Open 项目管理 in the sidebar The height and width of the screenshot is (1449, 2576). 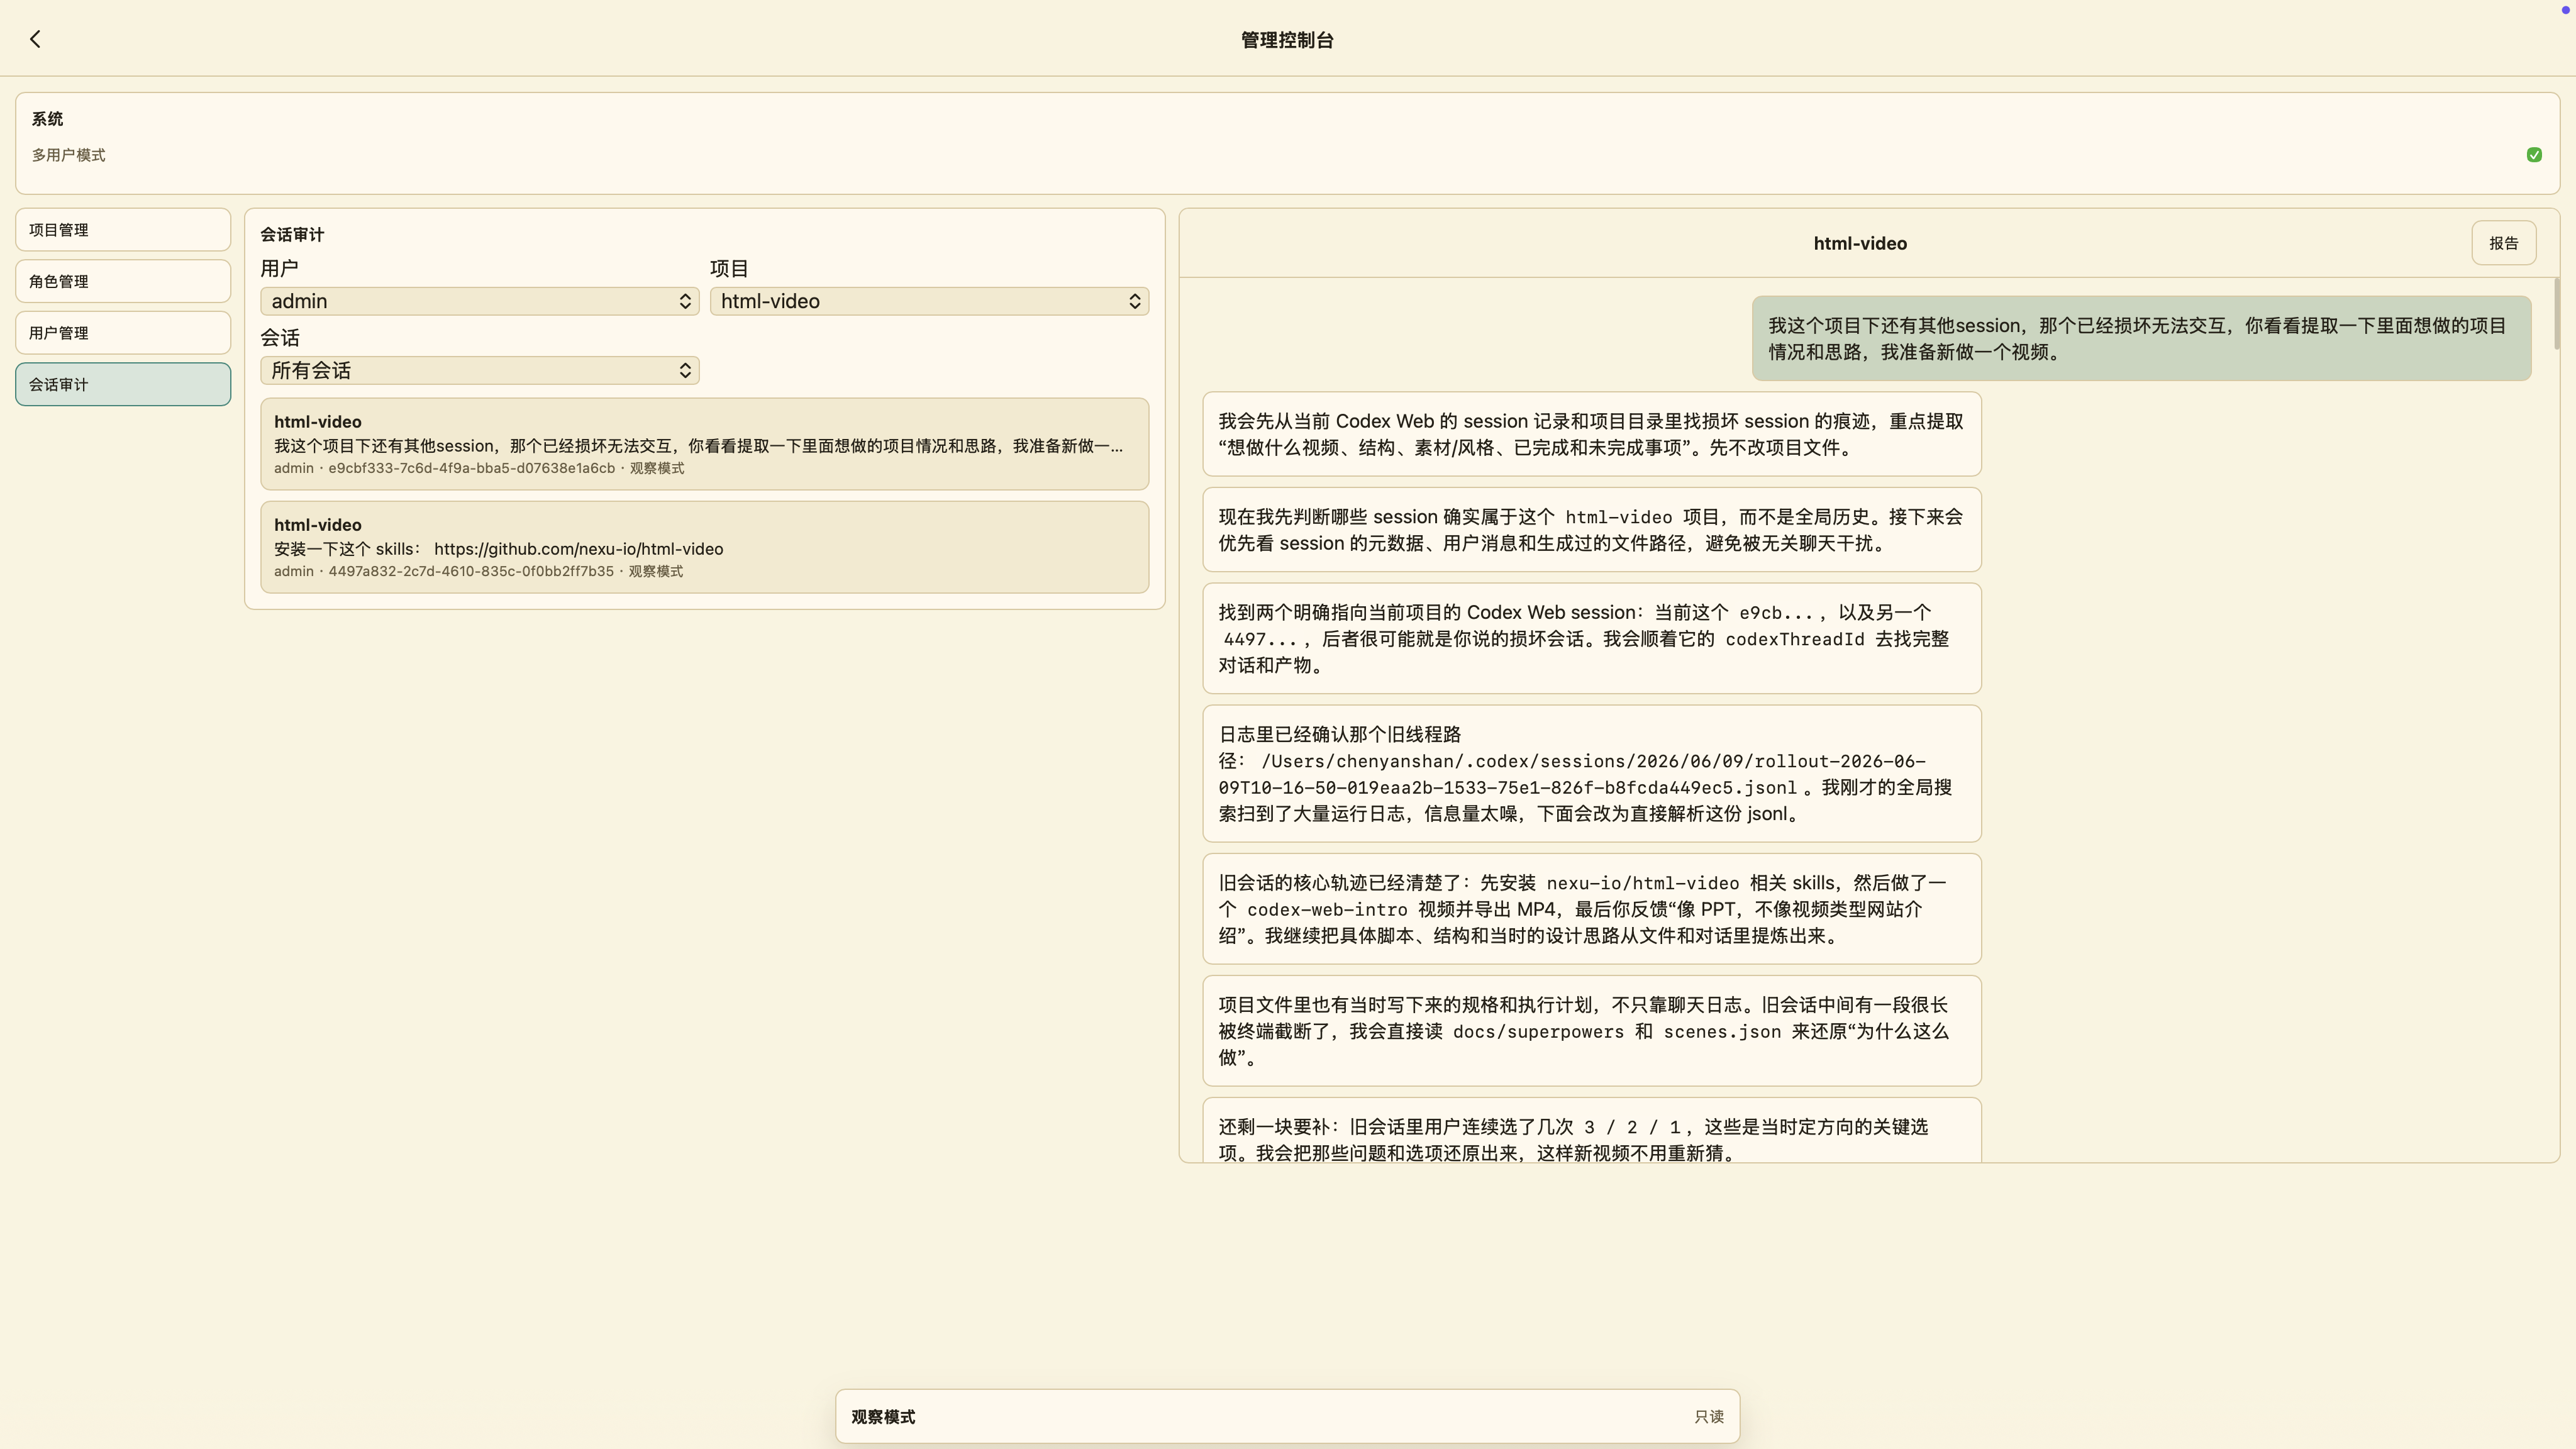point(123,230)
